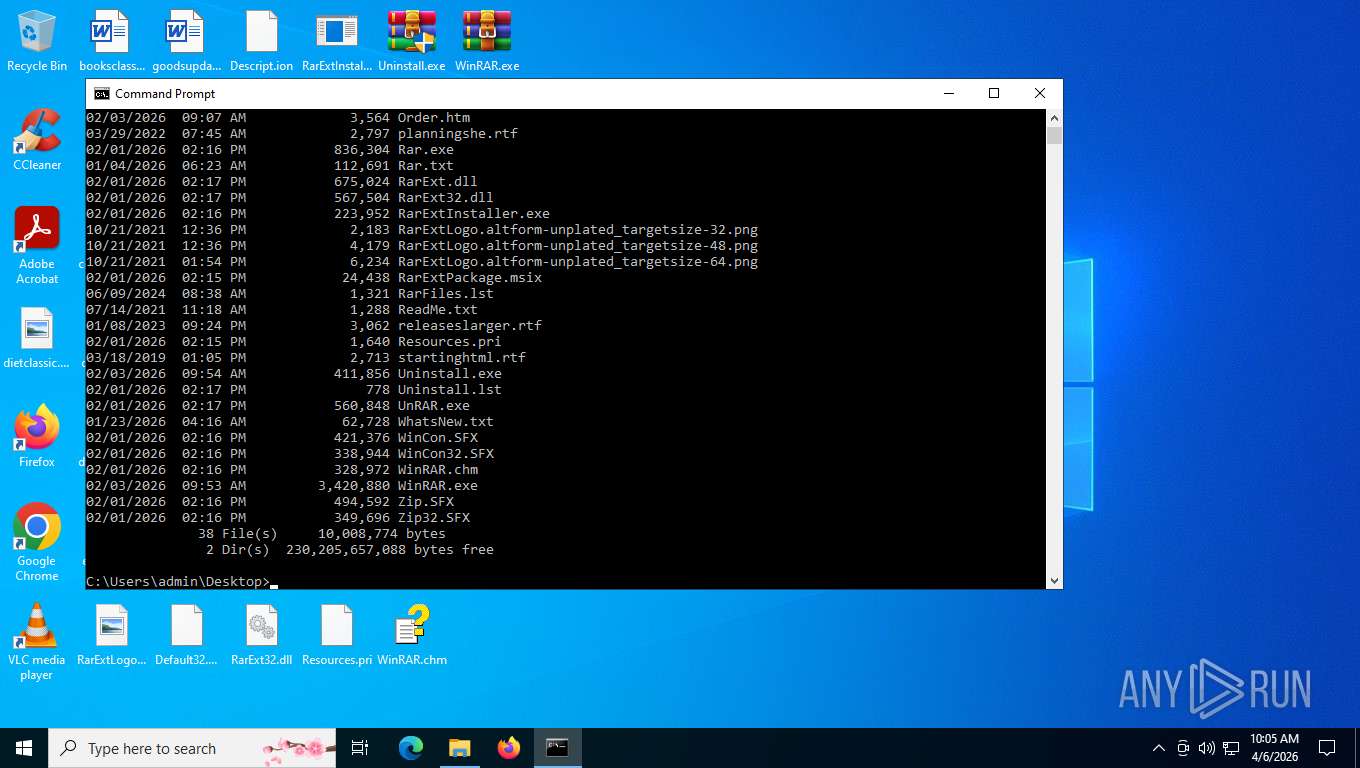
Task: Open the Notification Center icon
Action: point(1327,748)
